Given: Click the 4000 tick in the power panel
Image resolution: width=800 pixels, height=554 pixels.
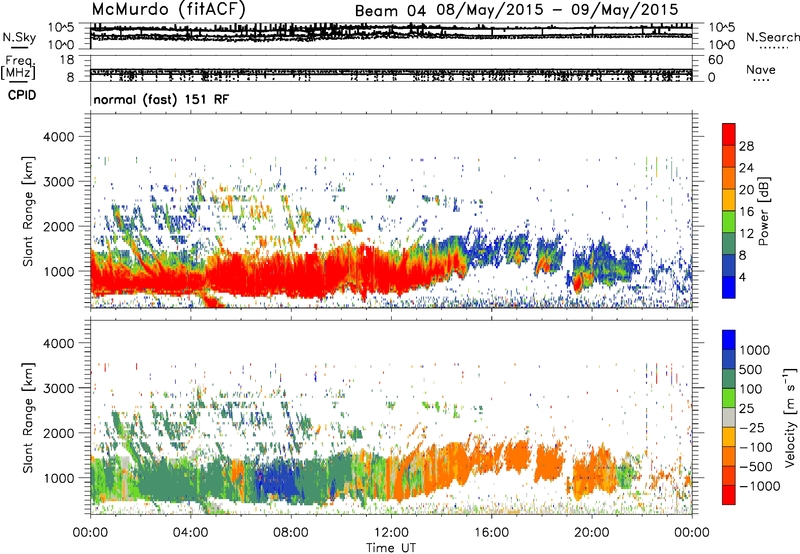Looking at the screenshot, I should (x=60, y=137).
